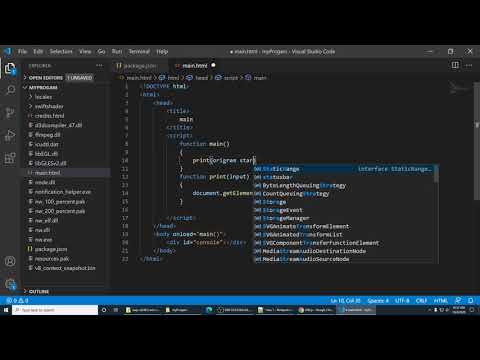Click the Spaces: 4 indentation setting
Image resolution: width=480 pixels, height=360 pixels.
[x=378, y=301]
